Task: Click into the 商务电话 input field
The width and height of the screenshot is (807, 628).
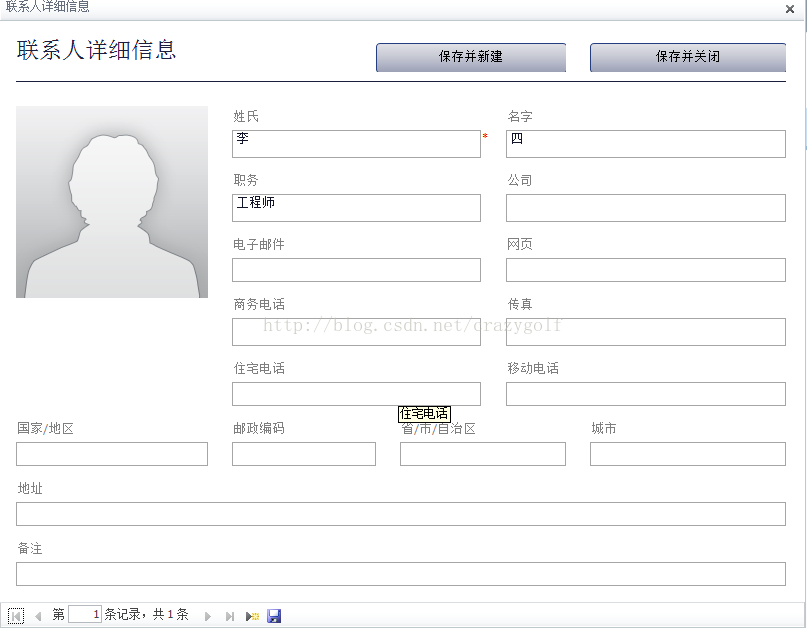Action: [x=356, y=332]
